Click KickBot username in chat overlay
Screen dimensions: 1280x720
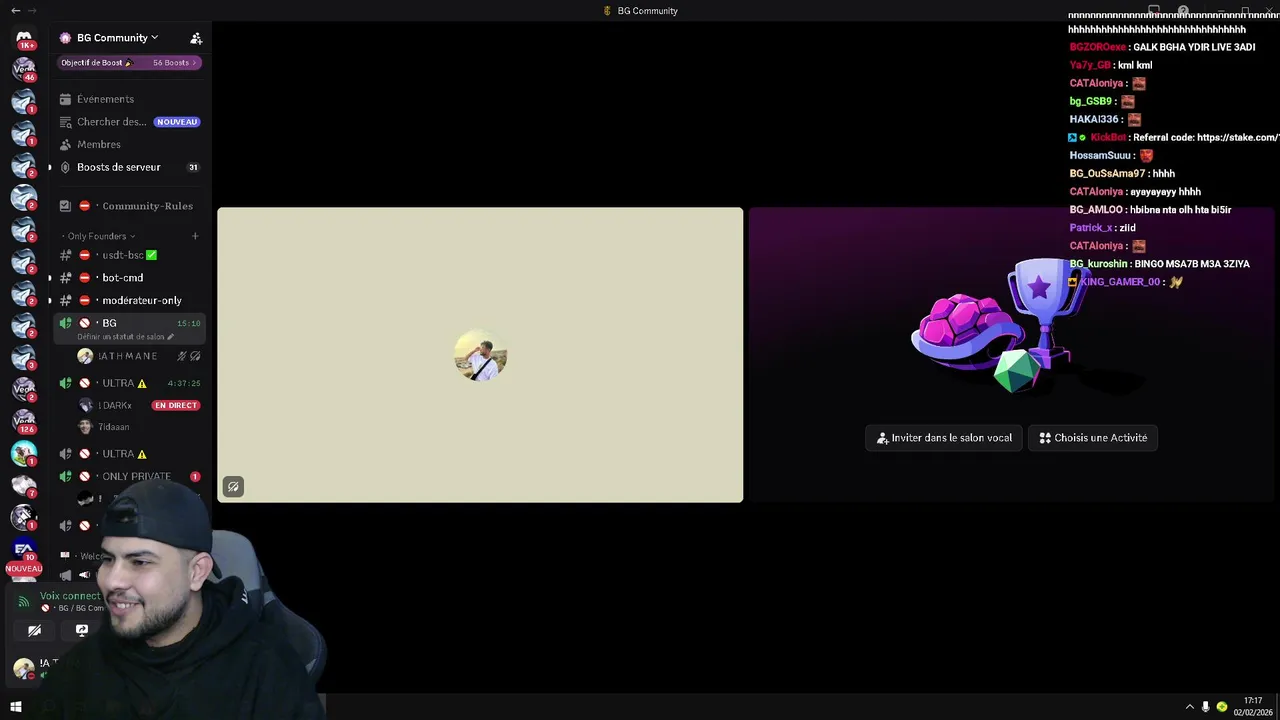[1108, 138]
